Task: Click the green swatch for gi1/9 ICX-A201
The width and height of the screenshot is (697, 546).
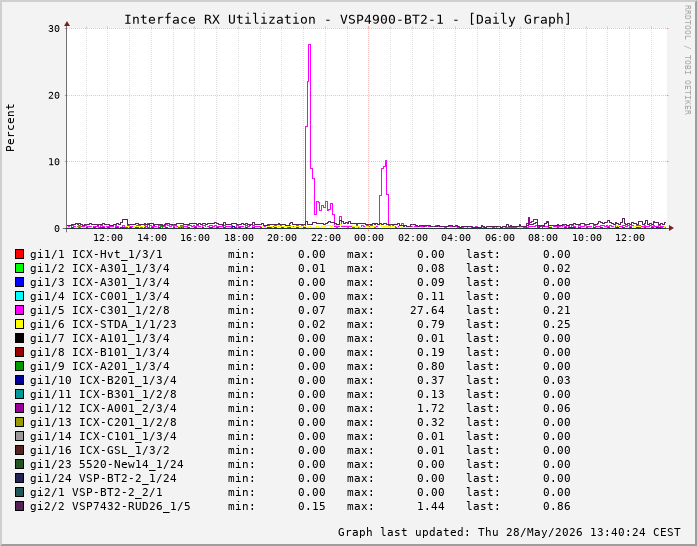Action: point(19,366)
